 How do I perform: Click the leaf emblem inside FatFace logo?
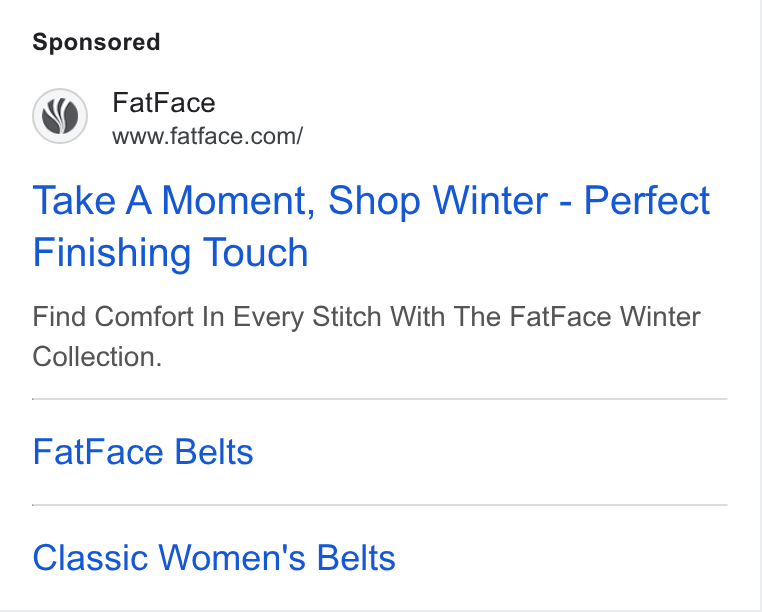(x=60, y=116)
